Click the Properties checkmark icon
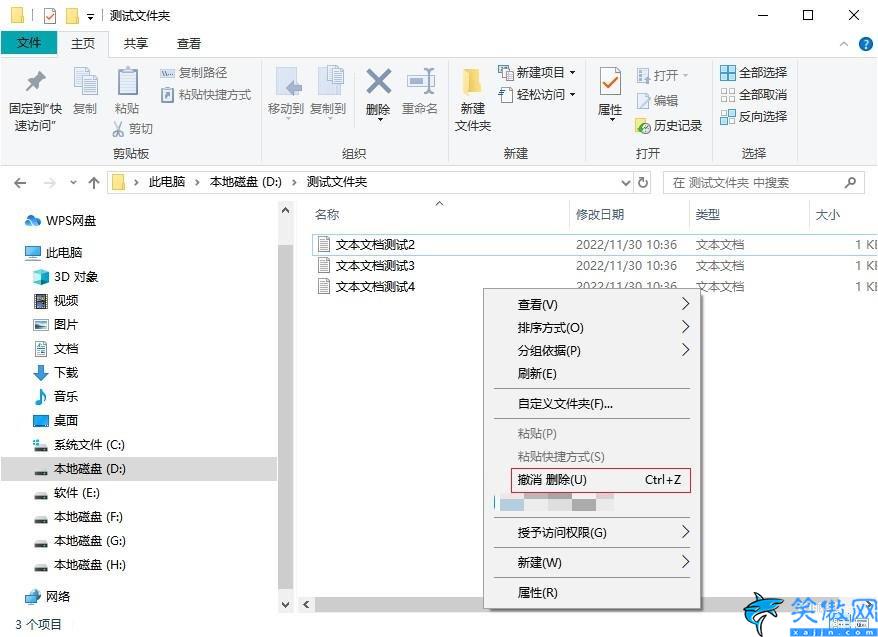The image size is (878, 637). [610, 82]
